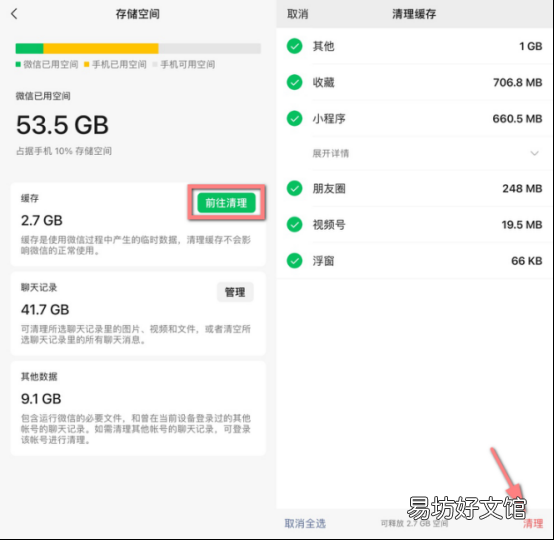Uncheck the 浮窗 cache item

coord(294,261)
